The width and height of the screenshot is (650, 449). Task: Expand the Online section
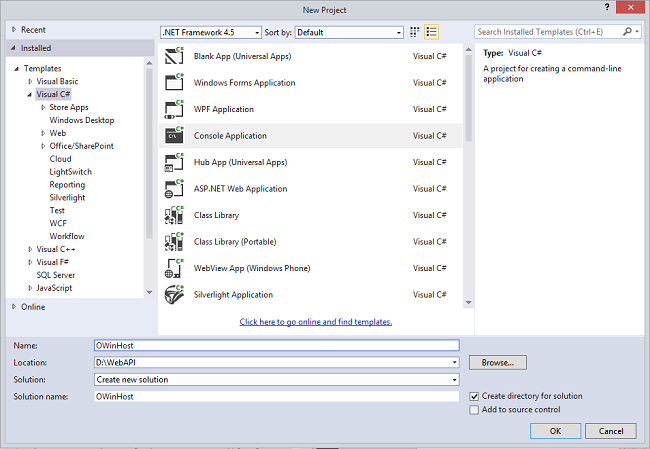tap(14, 307)
